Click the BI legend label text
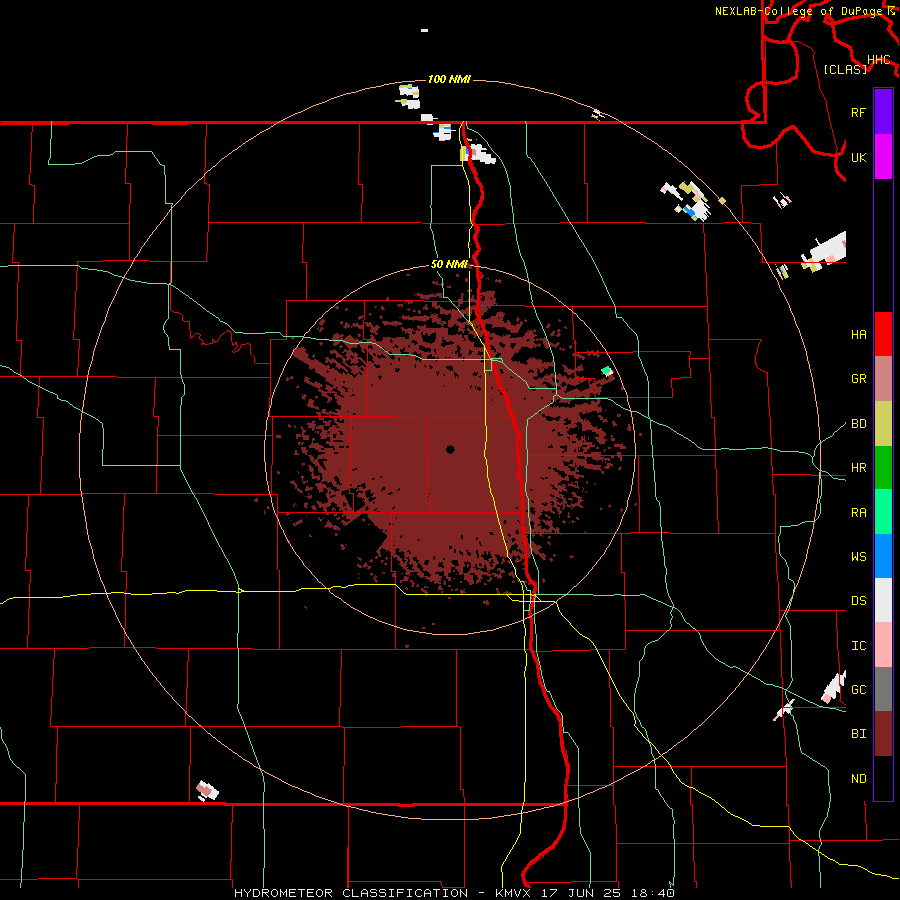 858,734
